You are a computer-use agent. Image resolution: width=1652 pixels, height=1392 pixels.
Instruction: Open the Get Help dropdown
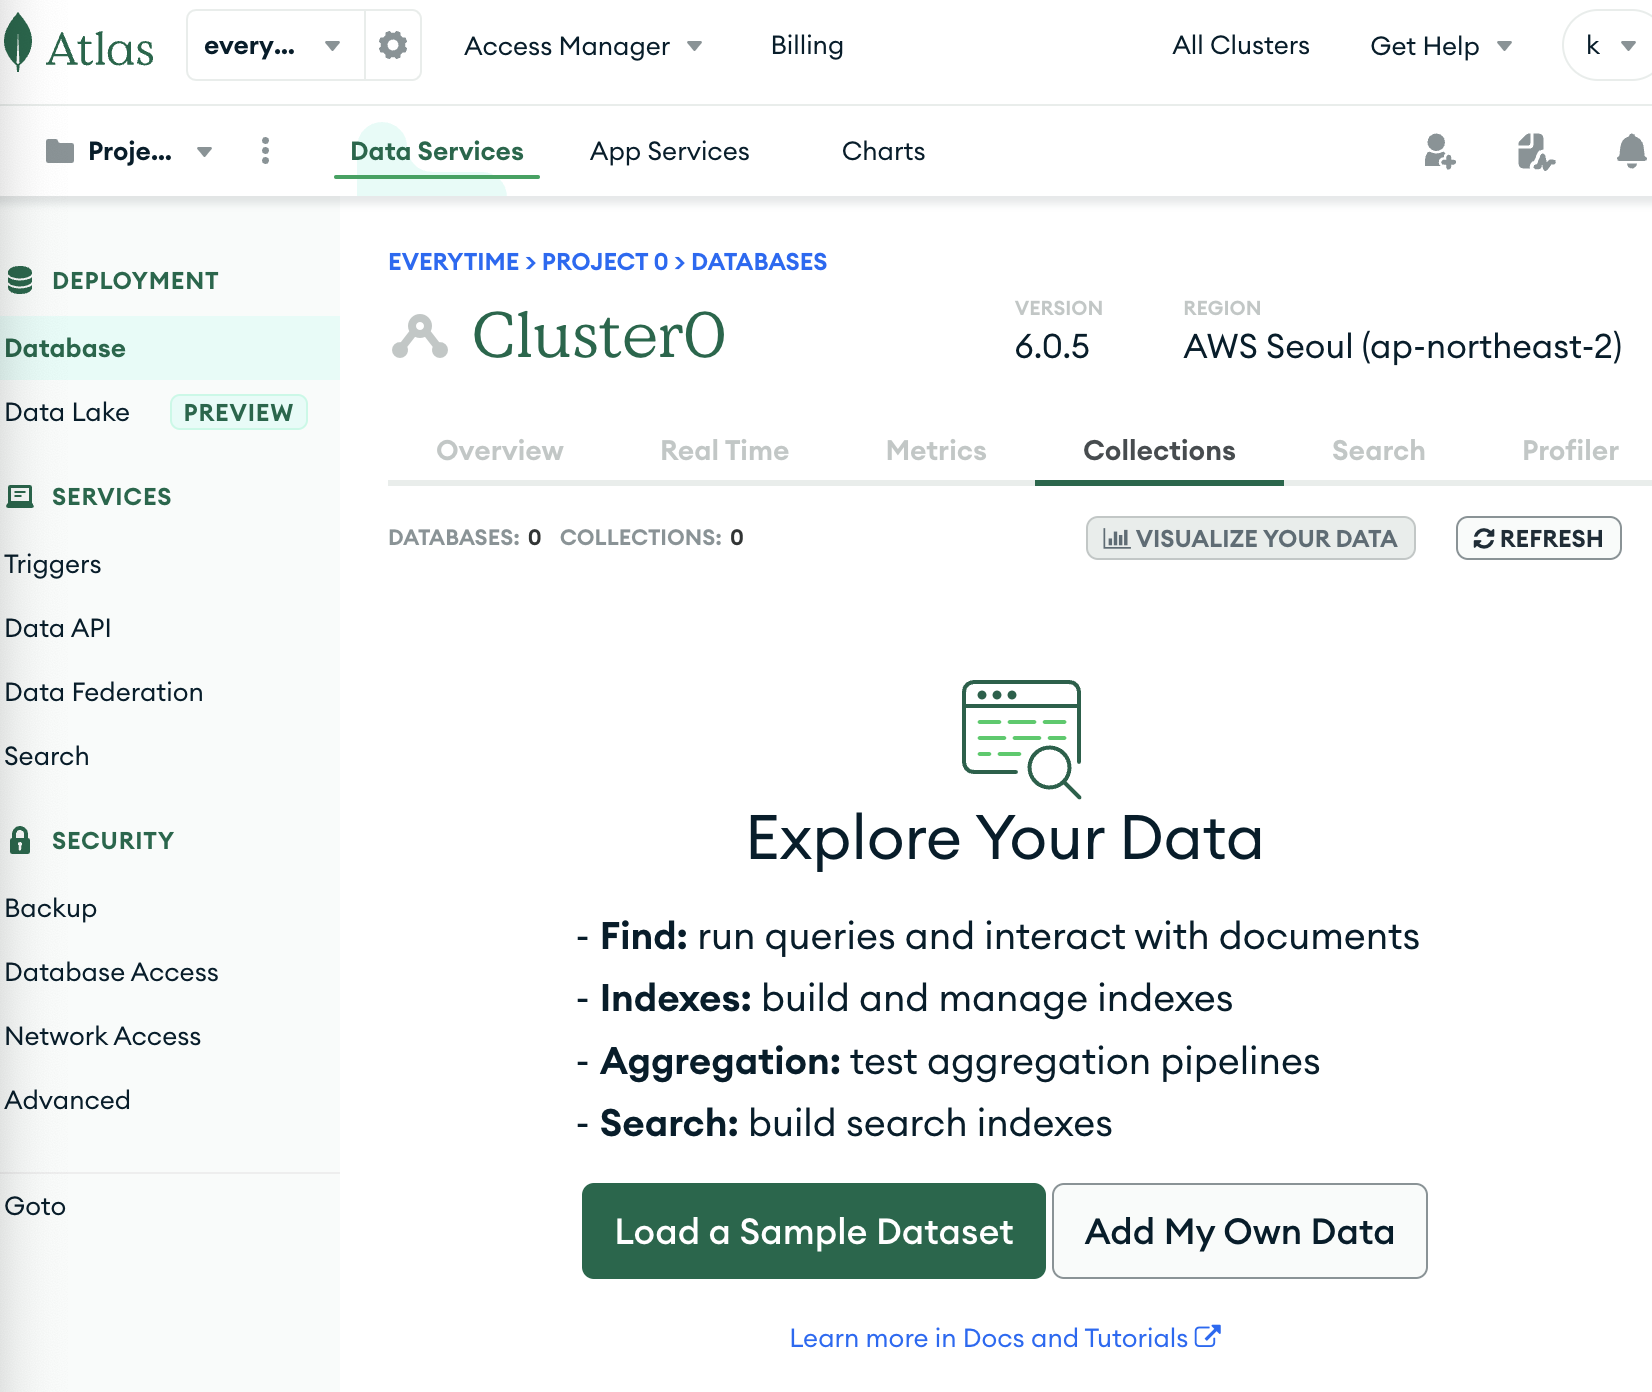(1441, 46)
